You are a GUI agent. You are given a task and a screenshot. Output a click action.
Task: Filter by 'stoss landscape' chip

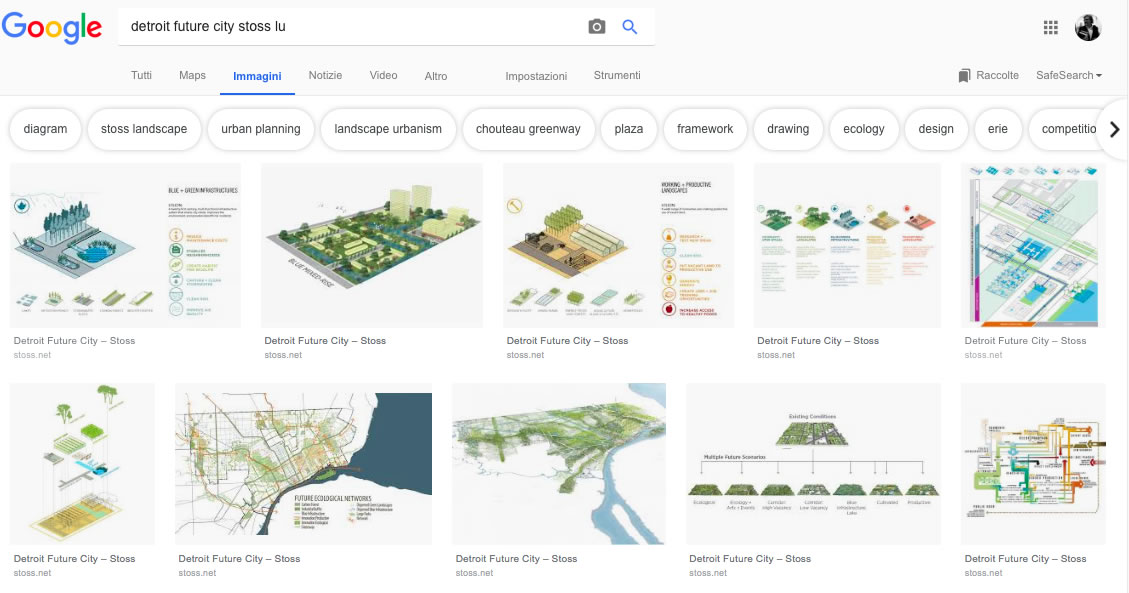(144, 129)
